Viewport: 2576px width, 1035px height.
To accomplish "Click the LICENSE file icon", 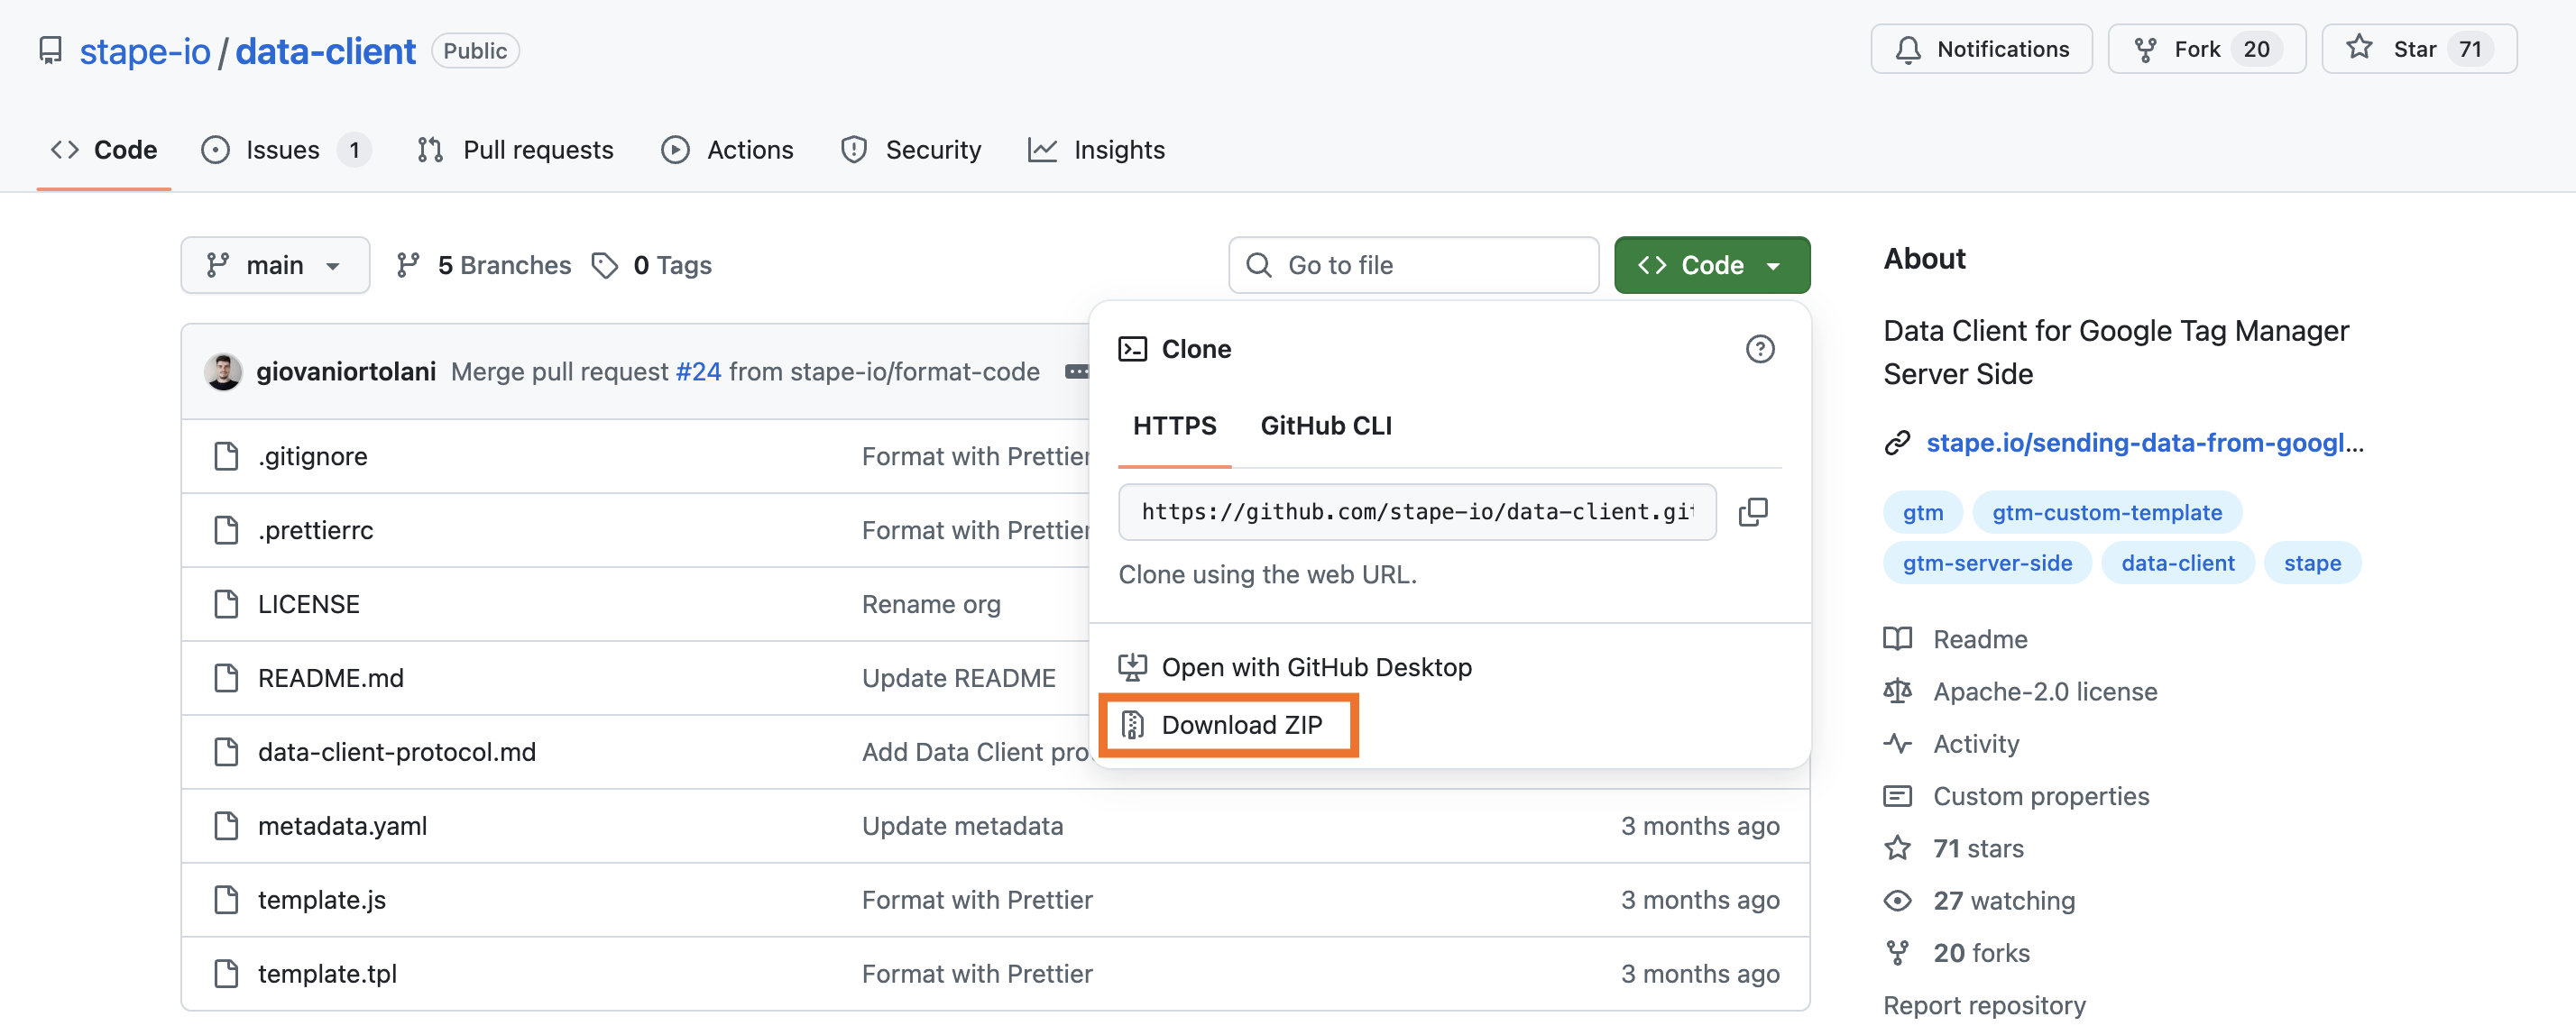I will click(x=227, y=604).
